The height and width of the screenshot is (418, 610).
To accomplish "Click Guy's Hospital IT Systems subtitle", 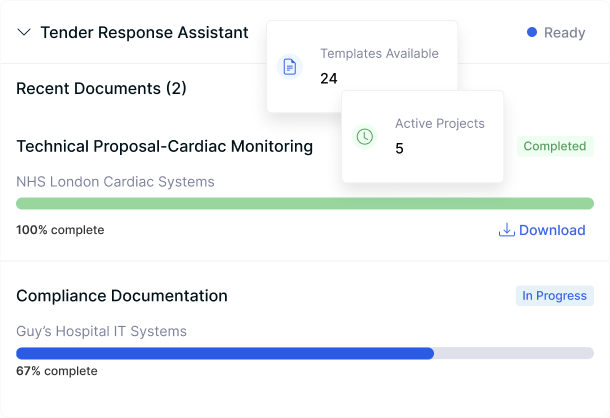I will tap(101, 331).
